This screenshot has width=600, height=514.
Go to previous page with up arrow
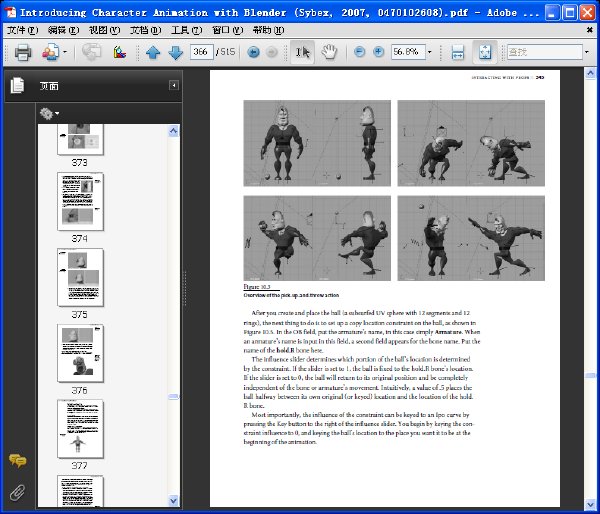(x=153, y=52)
